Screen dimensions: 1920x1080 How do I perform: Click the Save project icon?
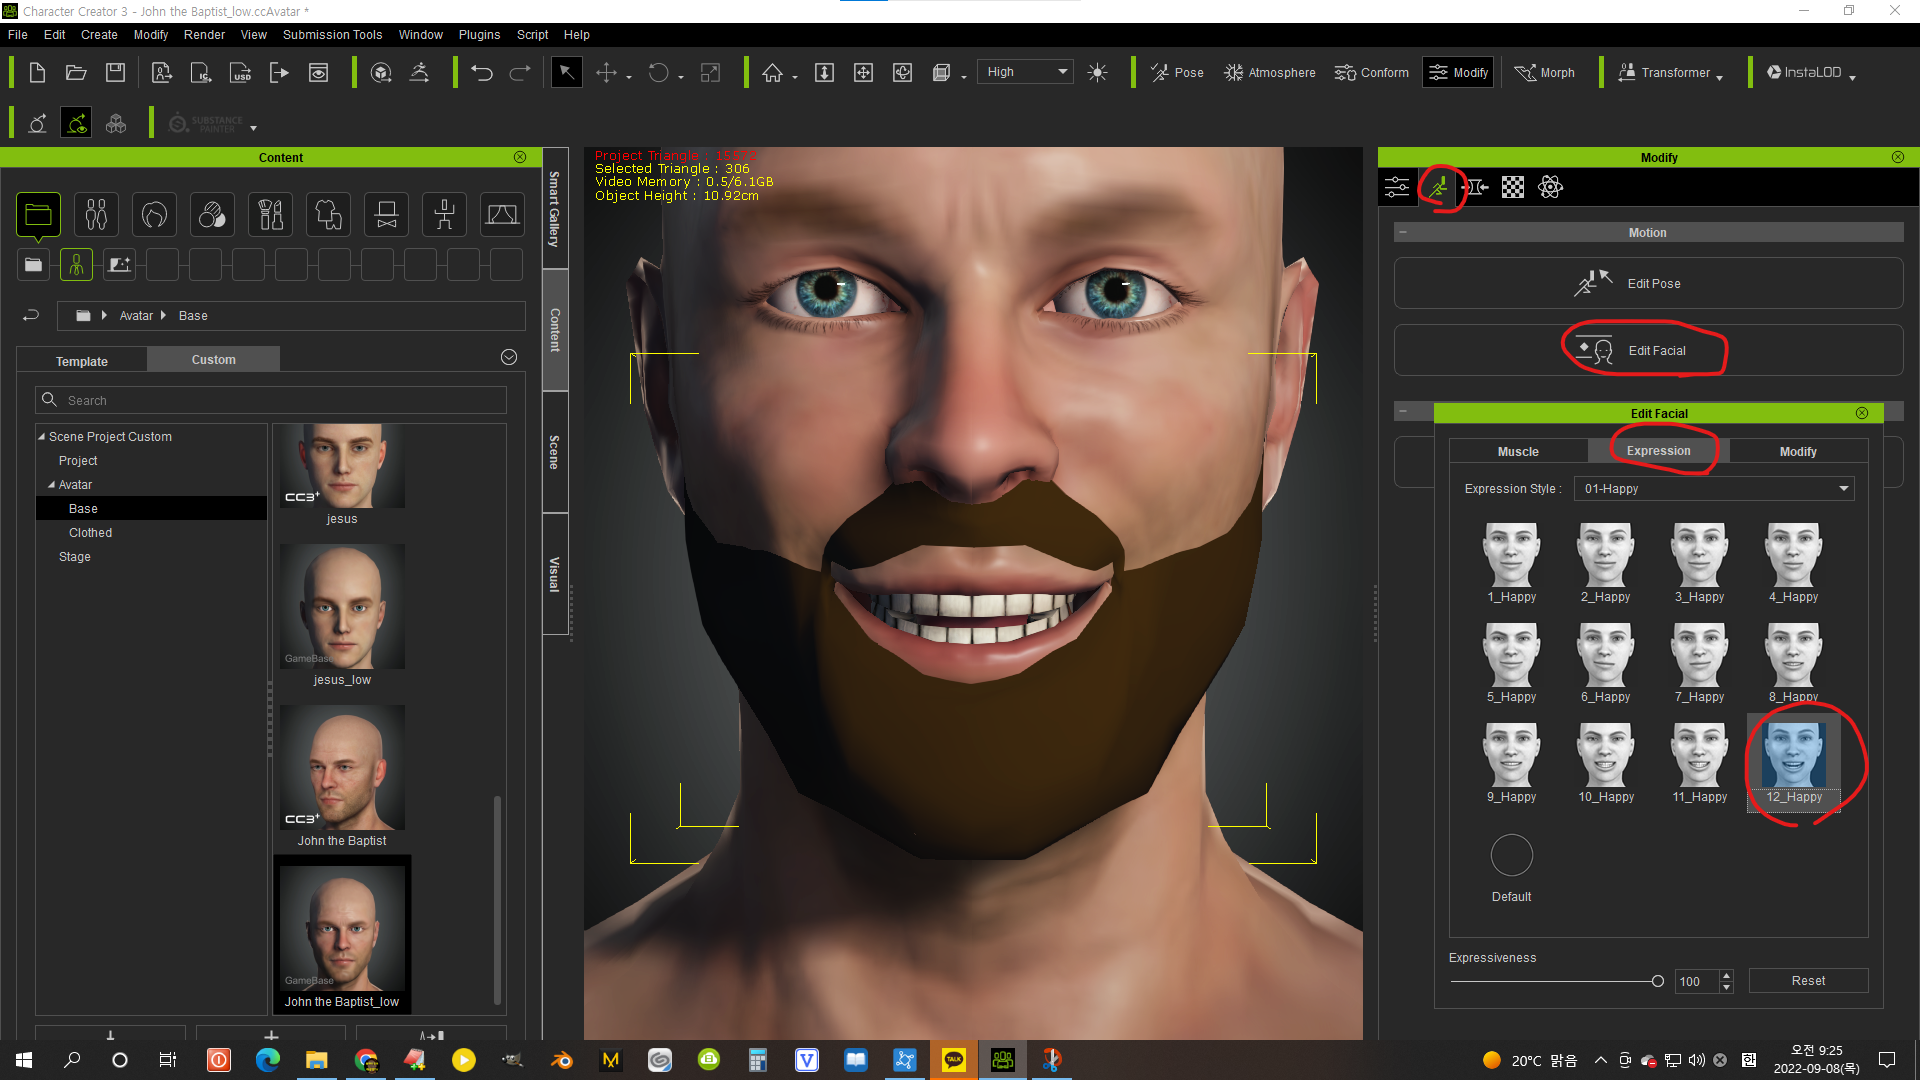[116, 72]
